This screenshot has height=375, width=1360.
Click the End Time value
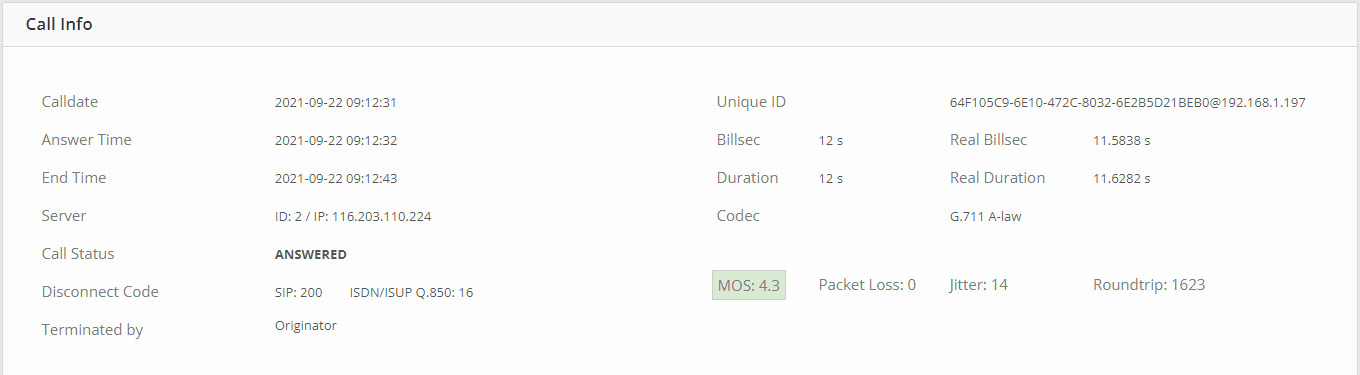[336, 178]
